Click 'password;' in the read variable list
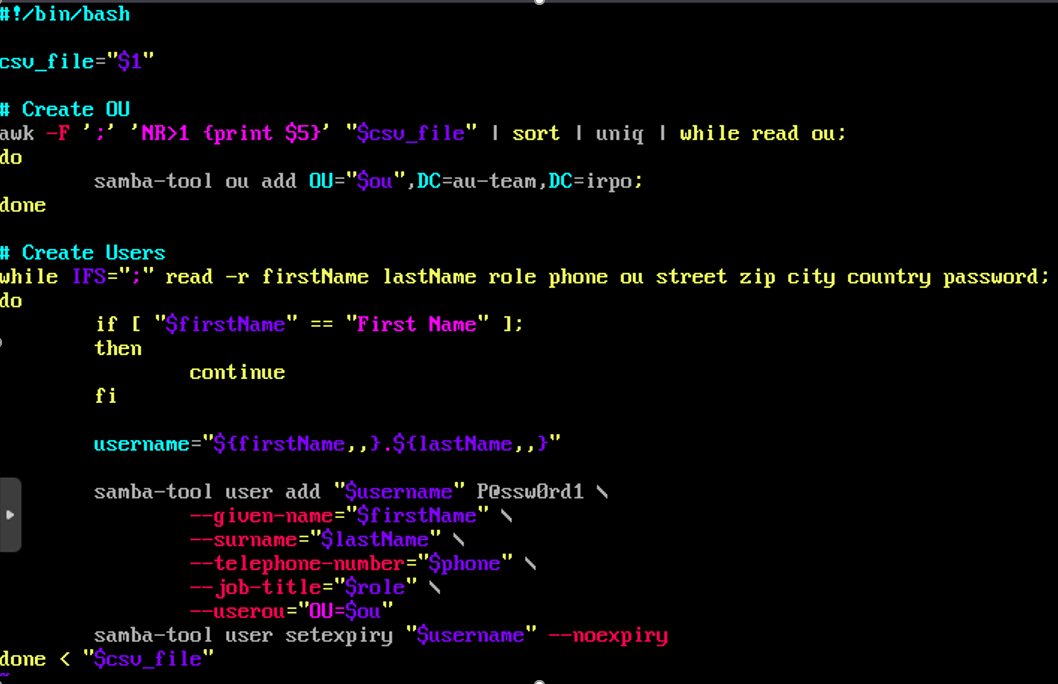Viewport: 1058px width, 684px height. [x=996, y=277]
